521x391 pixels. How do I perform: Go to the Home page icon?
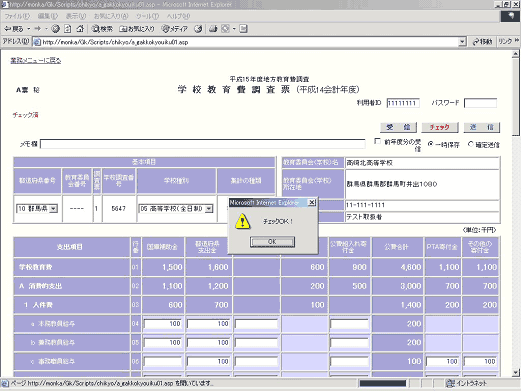pos(80,29)
